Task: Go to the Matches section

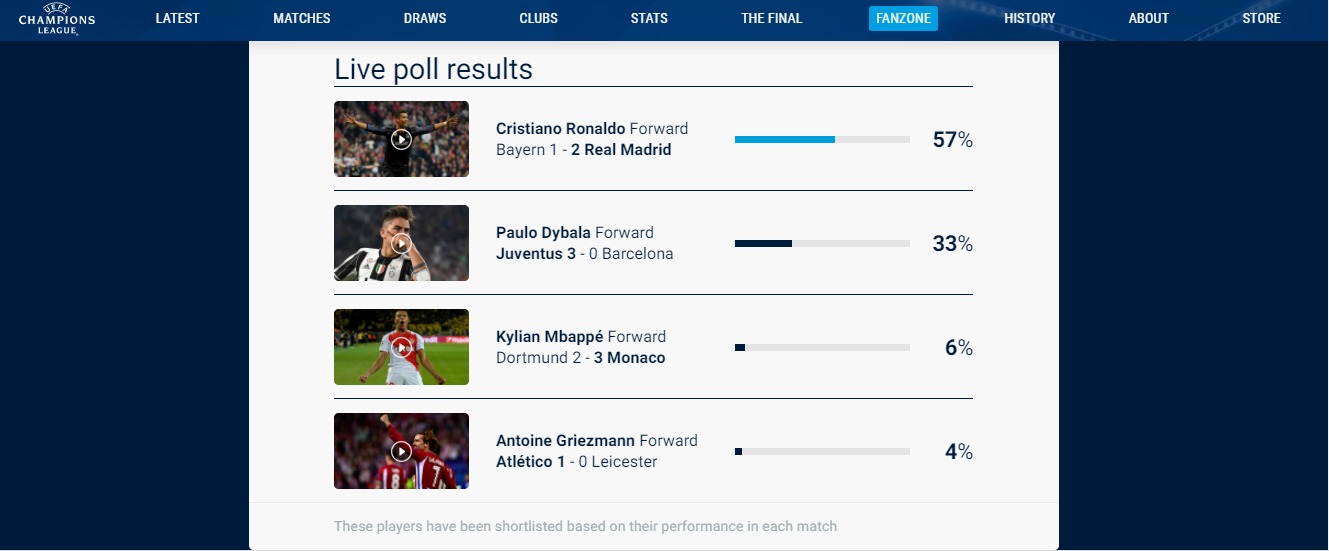Action: point(301,18)
